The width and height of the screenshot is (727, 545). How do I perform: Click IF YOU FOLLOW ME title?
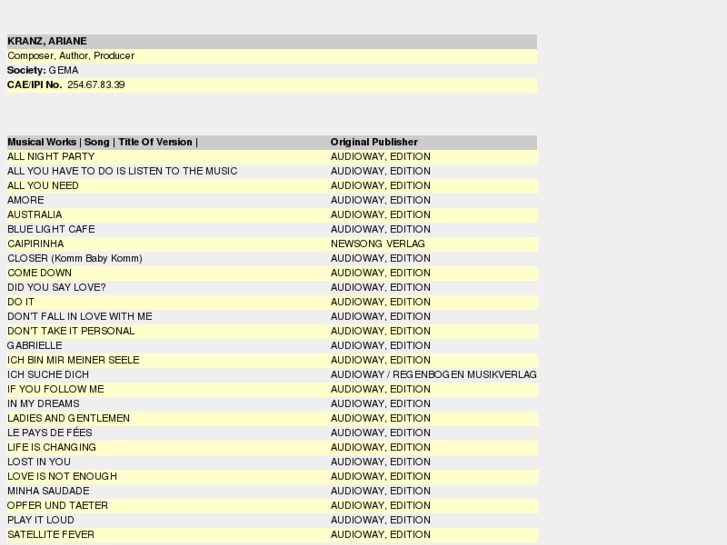point(56,389)
